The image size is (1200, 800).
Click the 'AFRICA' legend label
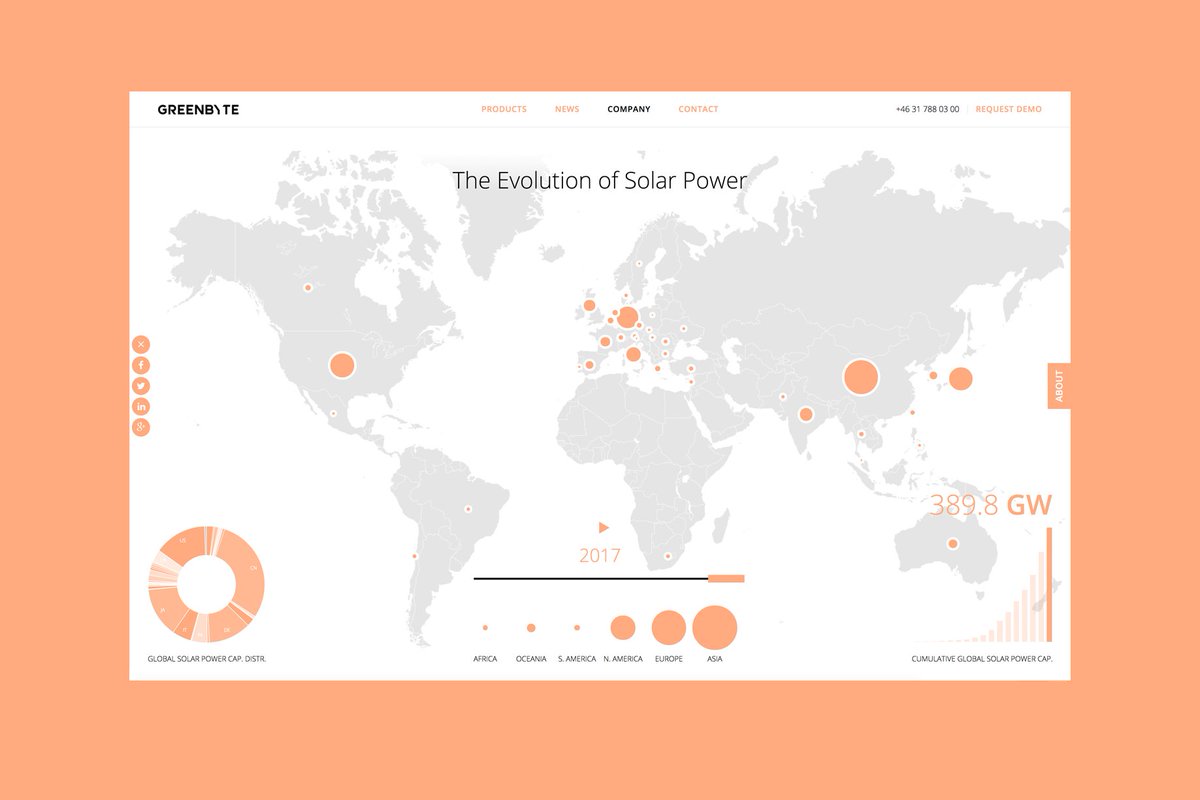point(485,659)
